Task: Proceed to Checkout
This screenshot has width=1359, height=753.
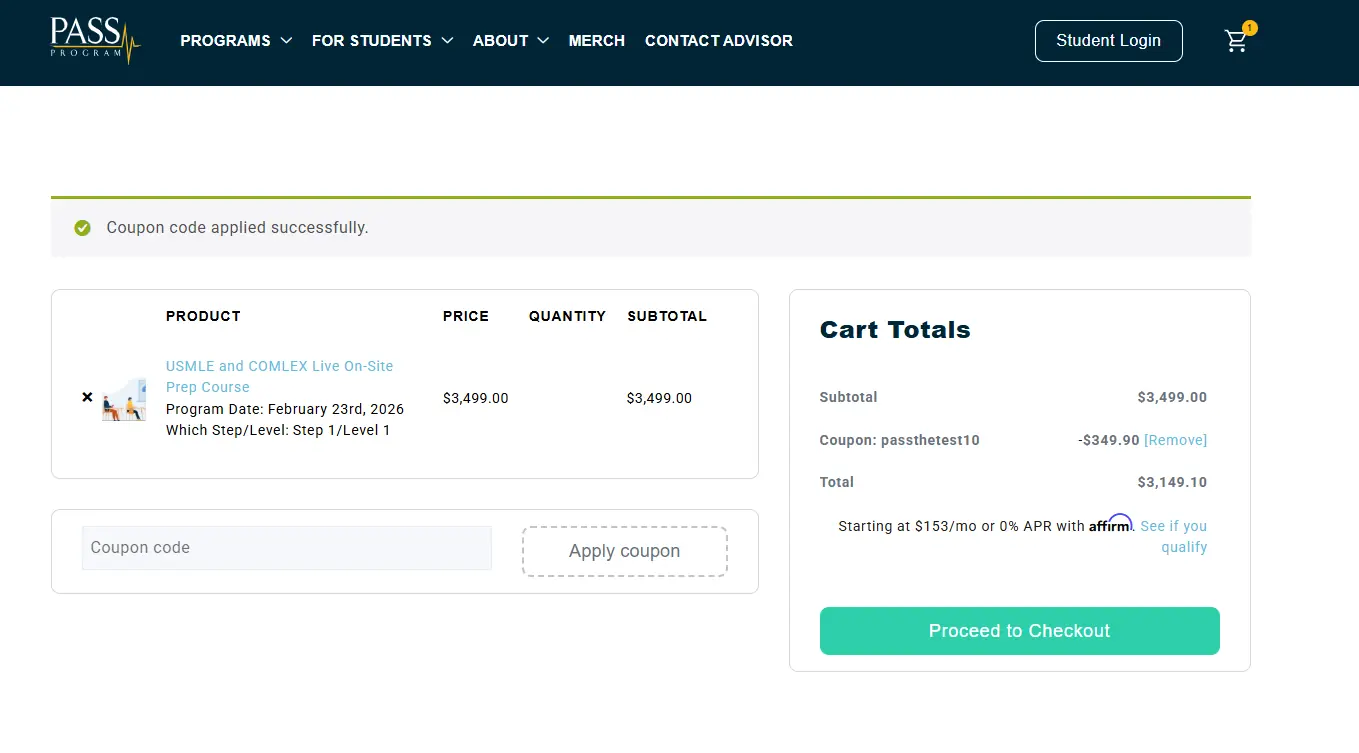Action: click(1019, 631)
